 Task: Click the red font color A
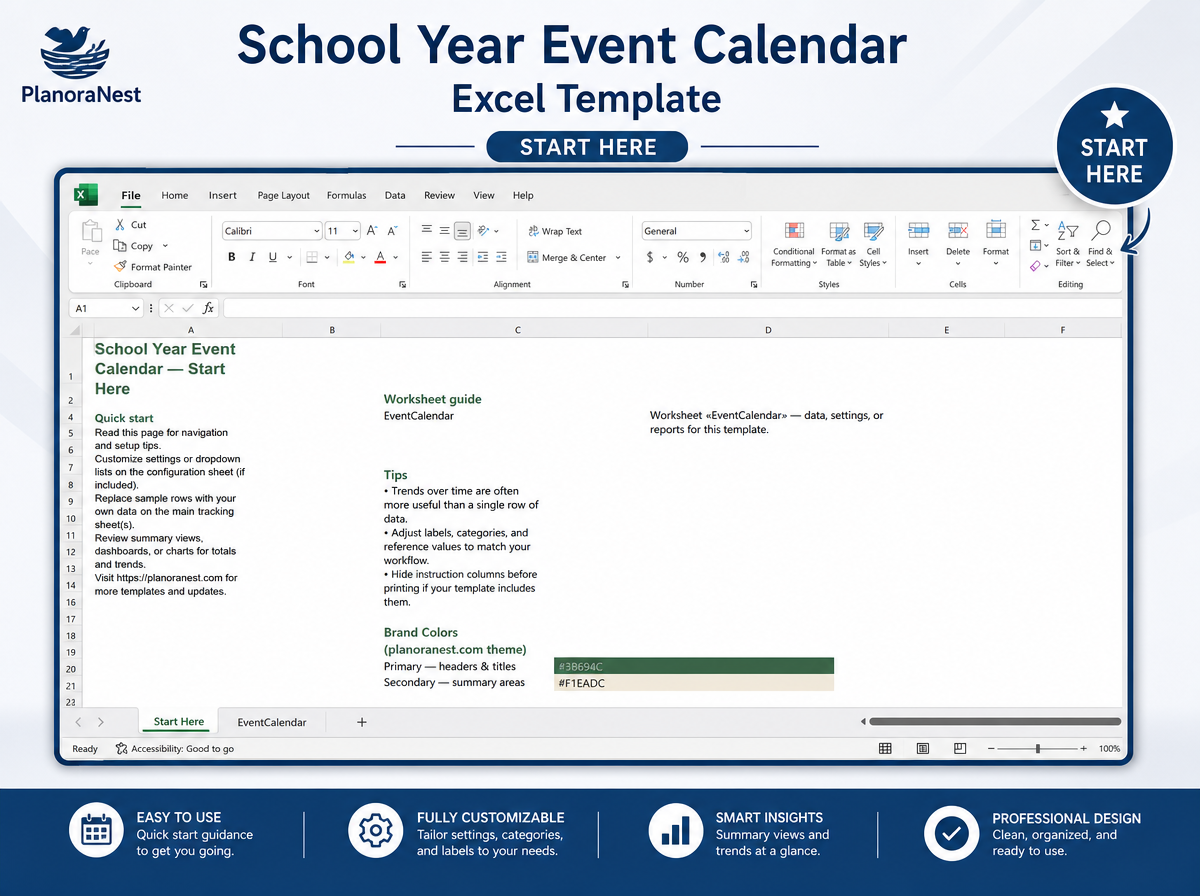coord(380,257)
